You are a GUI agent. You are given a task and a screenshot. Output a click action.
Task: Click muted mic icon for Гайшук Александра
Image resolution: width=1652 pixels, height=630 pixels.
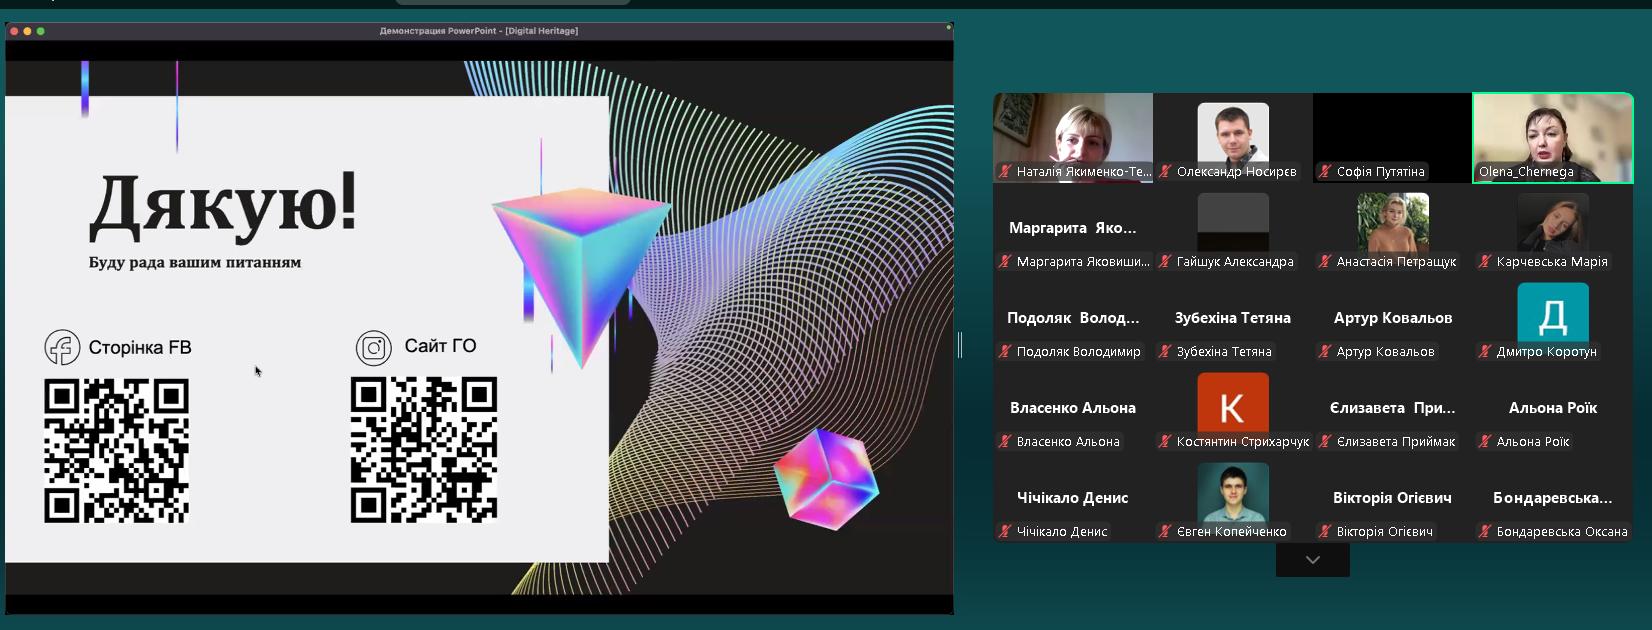[x=1165, y=261]
